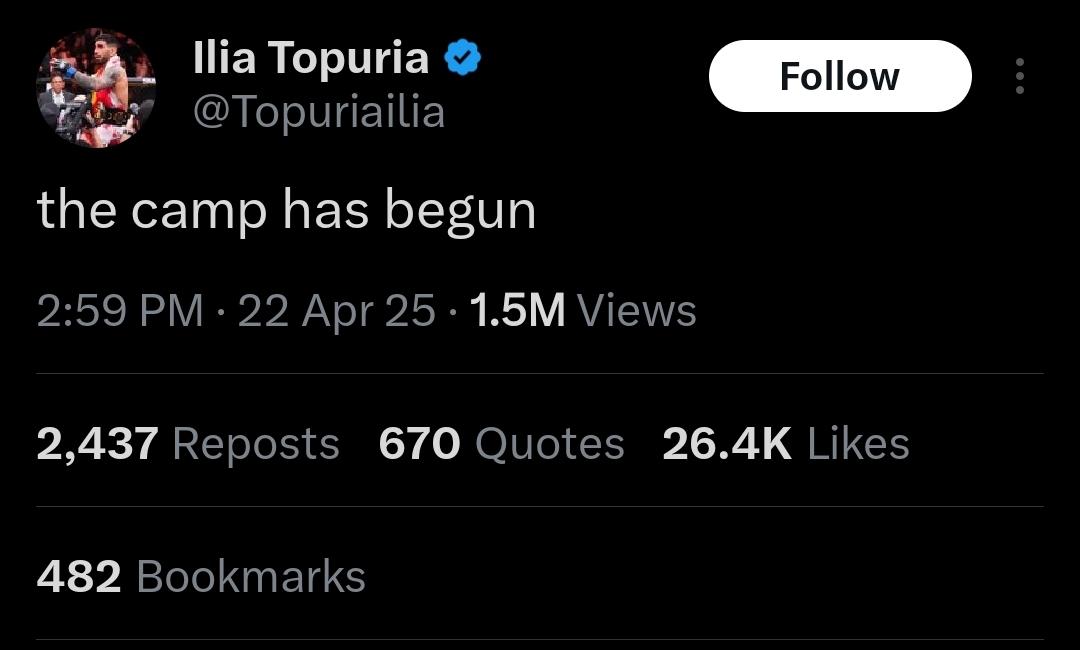
Task: Click the 670 quotes count
Action: [x=419, y=443]
